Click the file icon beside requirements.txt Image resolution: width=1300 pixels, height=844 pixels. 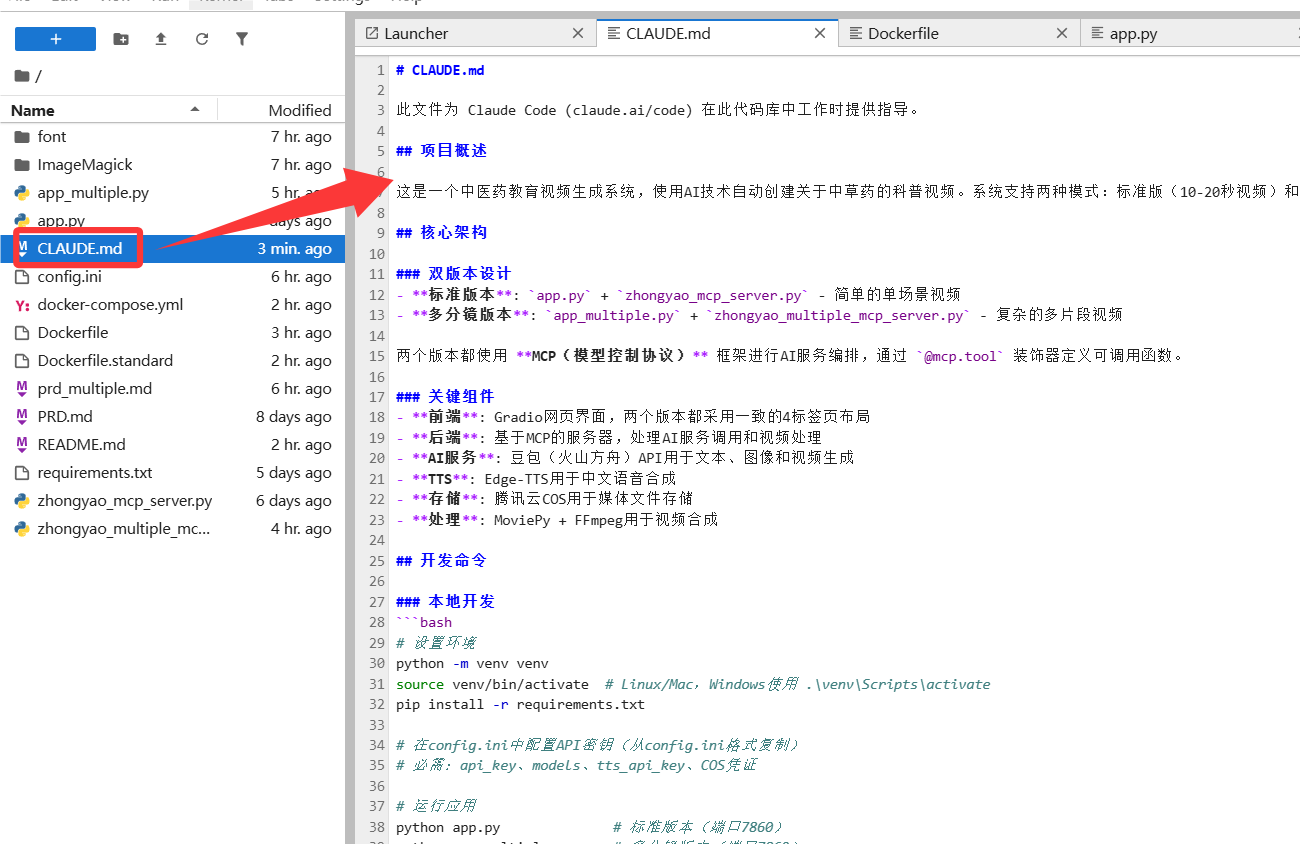tap(22, 472)
